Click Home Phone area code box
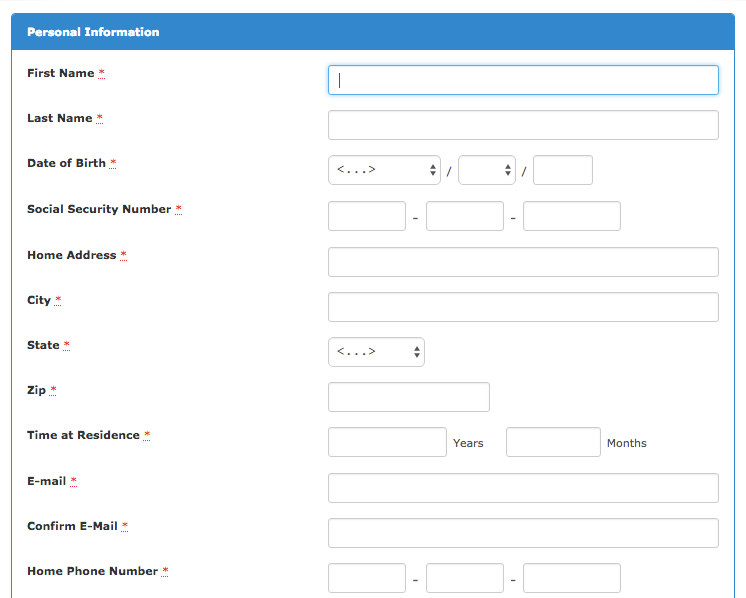This screenshot has height=598, width=746. click(367, 578)
